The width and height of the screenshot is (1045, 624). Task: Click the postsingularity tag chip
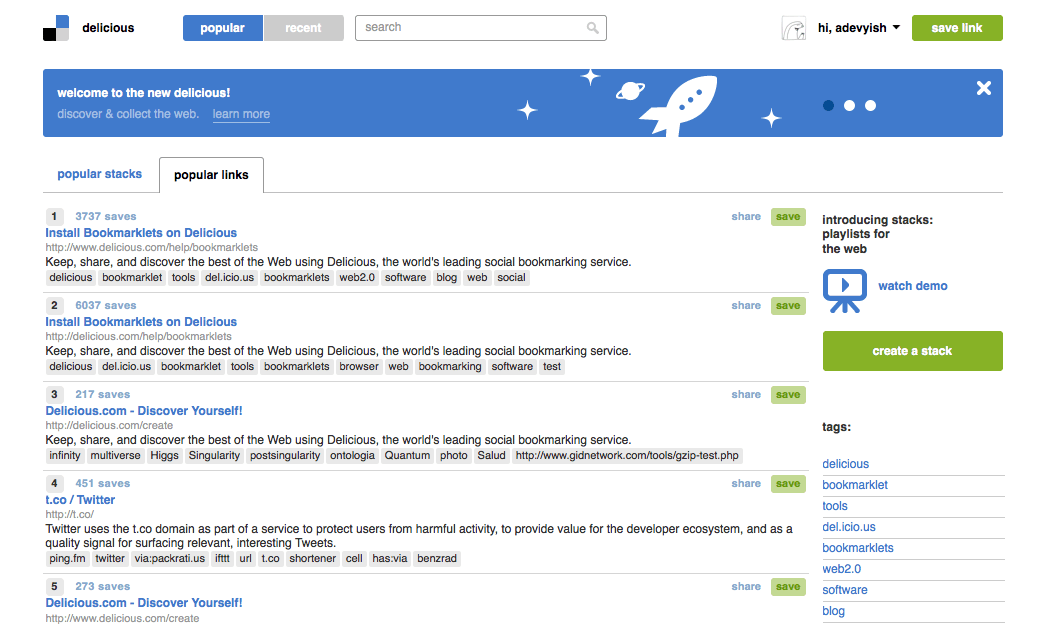(x=285, y=455)
